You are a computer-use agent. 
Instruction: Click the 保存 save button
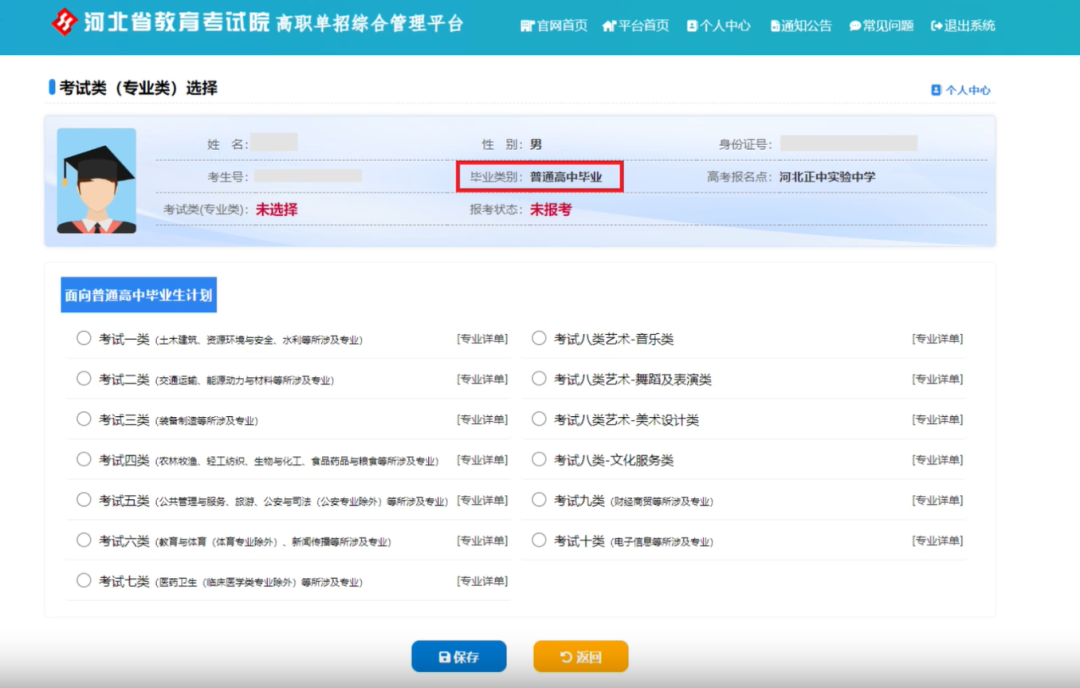tap(459, 656)
